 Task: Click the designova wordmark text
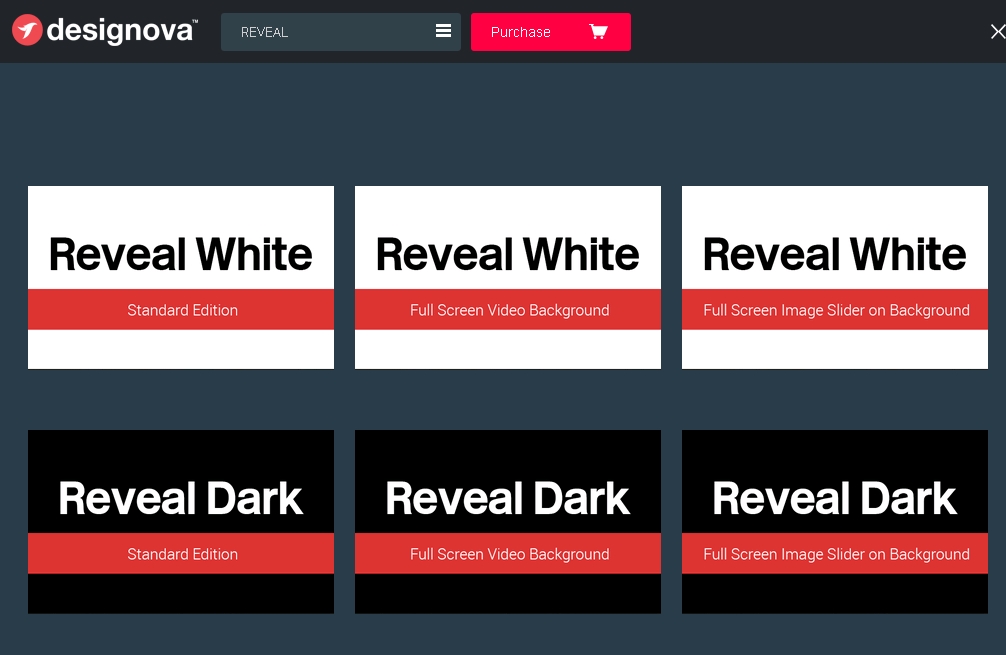(121, 31)
